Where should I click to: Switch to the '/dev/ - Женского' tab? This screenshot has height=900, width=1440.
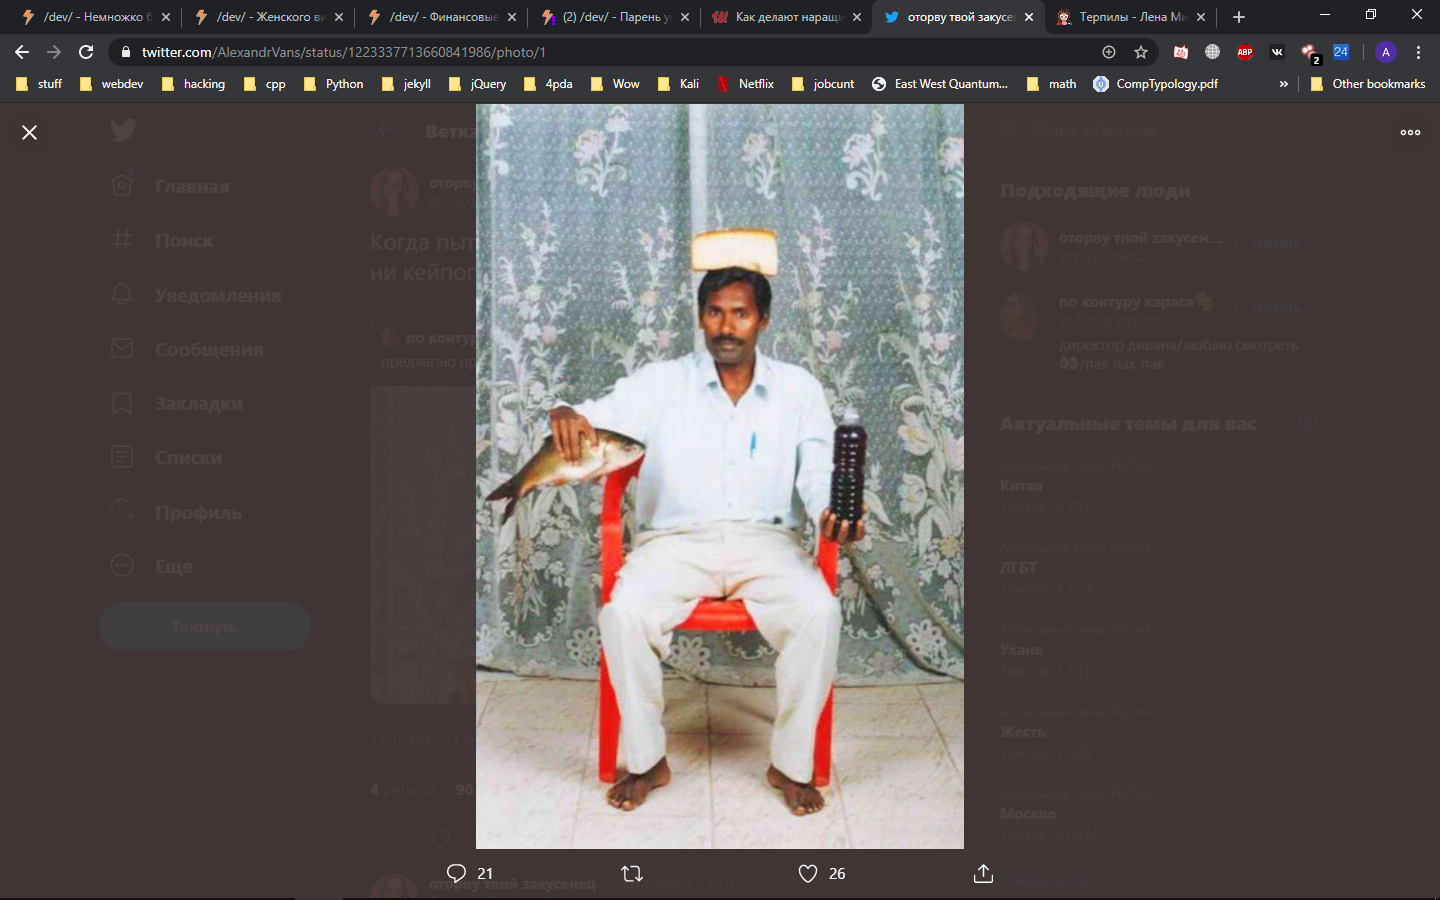click(269, 17)
